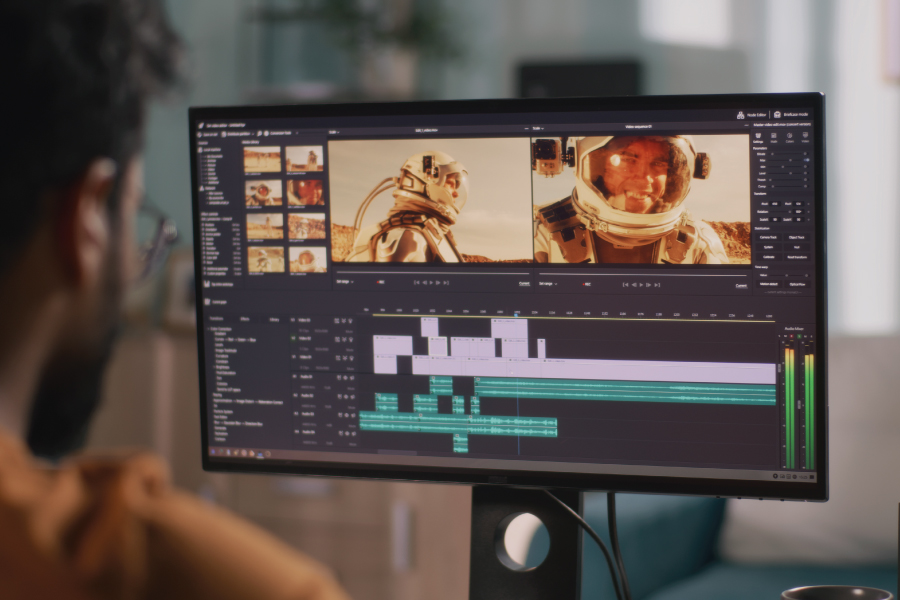Switch to the Effects tab

pos(245,319)
